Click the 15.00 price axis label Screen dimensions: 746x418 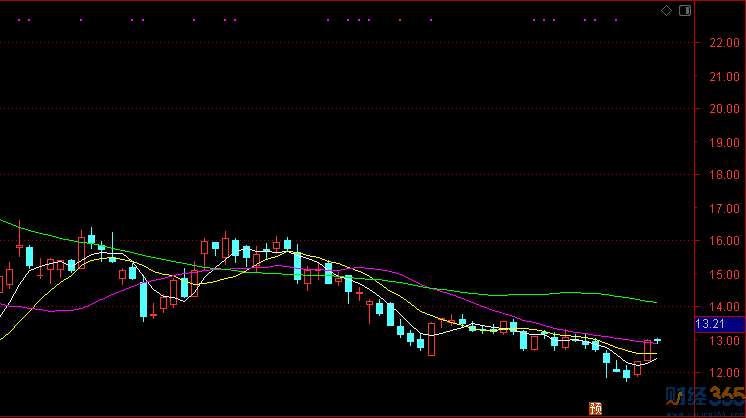724,274
